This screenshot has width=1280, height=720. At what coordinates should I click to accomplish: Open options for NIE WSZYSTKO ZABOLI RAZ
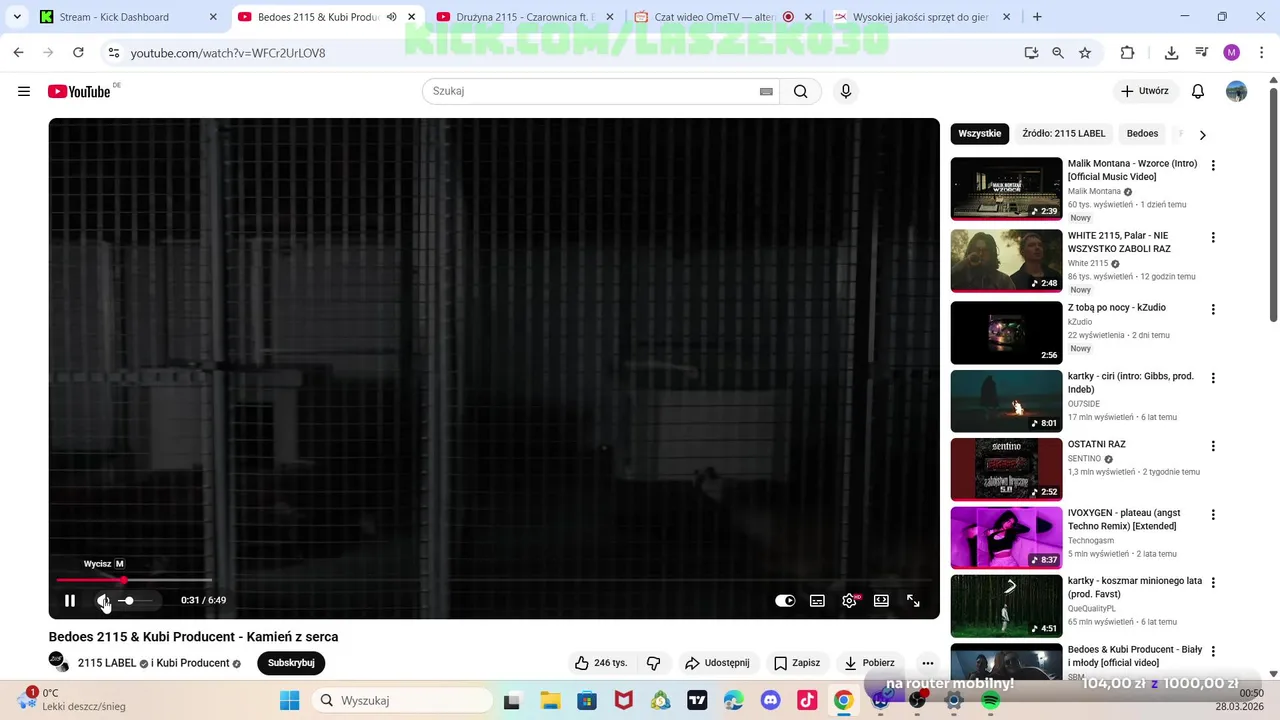pyautogui.click(x=1213, y=238)
